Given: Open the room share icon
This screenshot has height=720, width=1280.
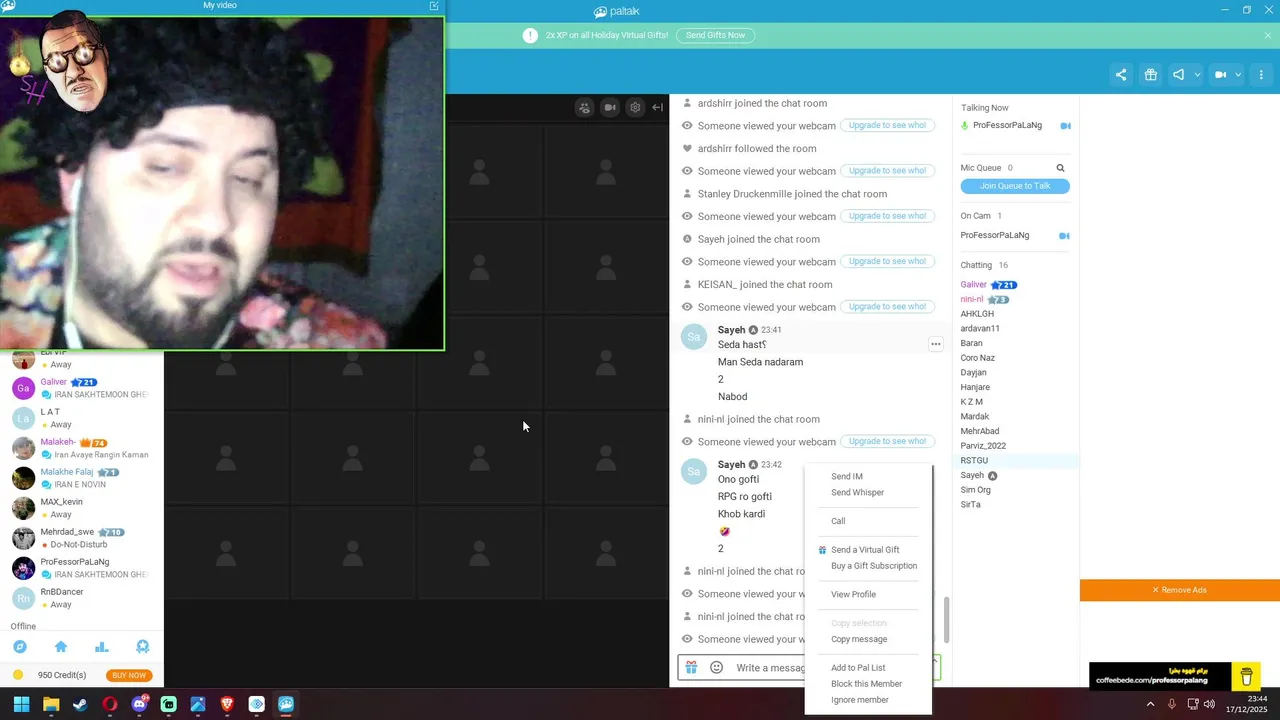Looking at the screenshot, I should pos(1121,75).
